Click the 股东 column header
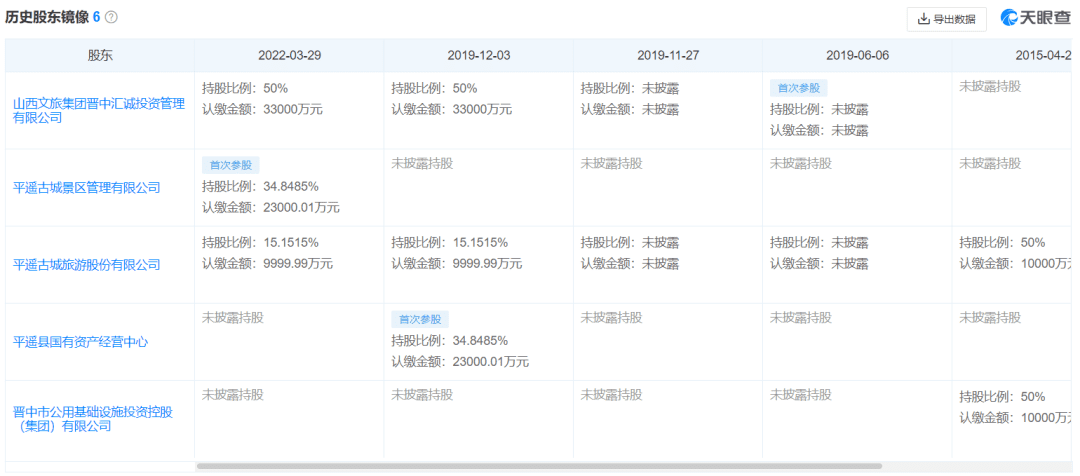Screen dimensions: 1080x476 (100, 56)
